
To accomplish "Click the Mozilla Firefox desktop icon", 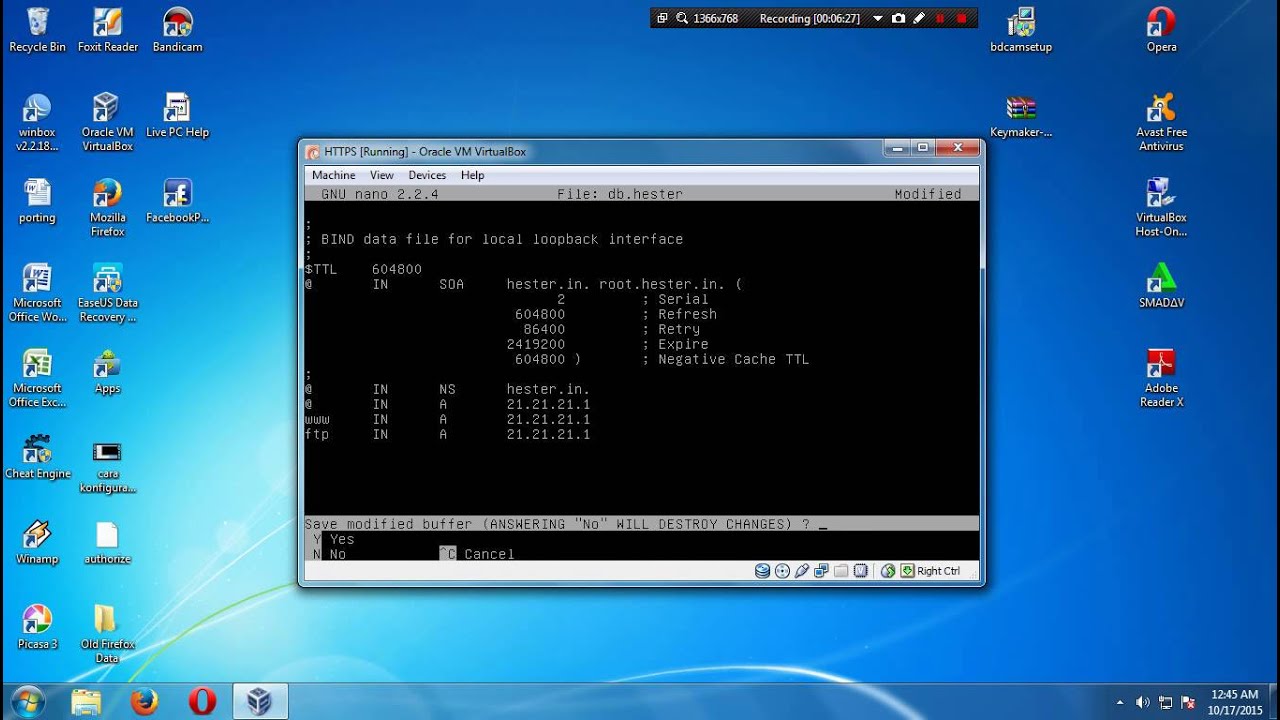I will (x=108, y=208).
